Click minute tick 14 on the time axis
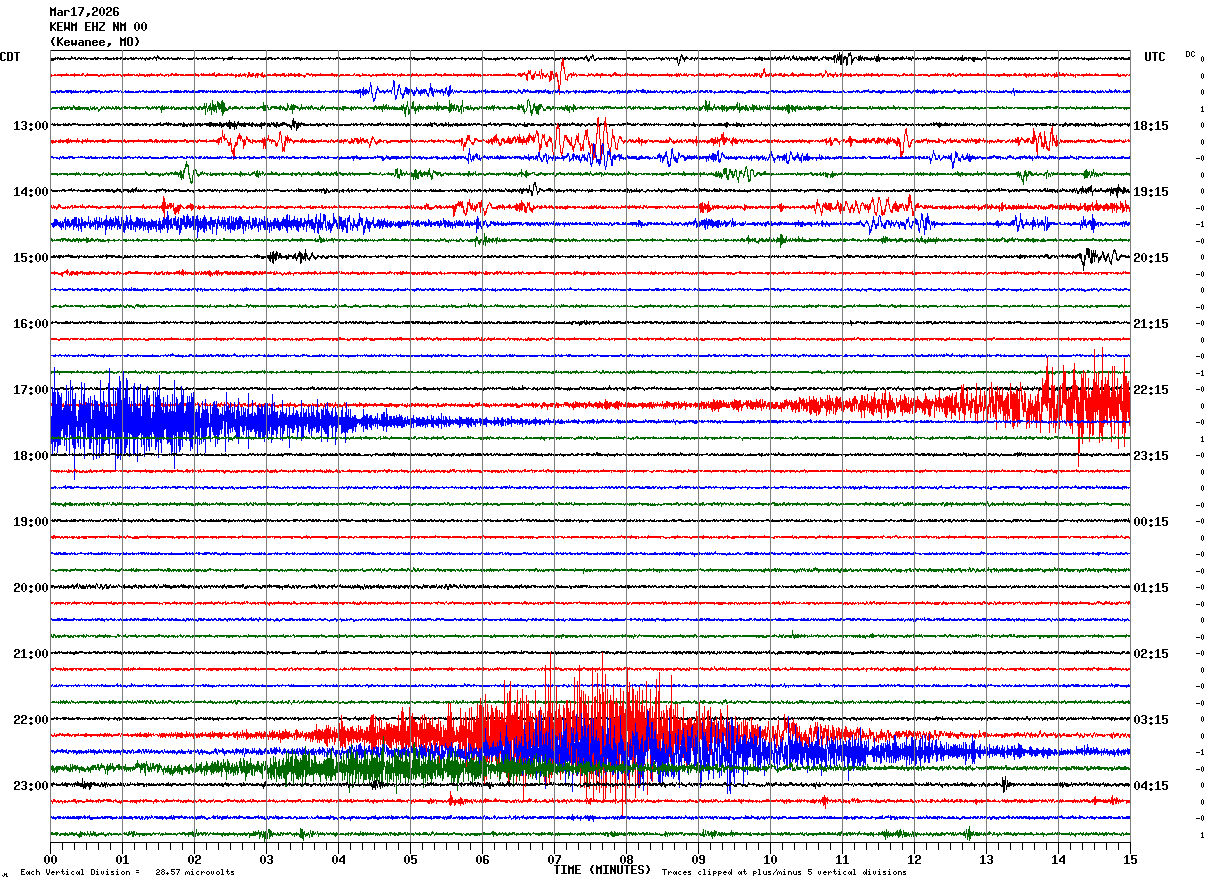The image size is (1210, 886). 1058,859
